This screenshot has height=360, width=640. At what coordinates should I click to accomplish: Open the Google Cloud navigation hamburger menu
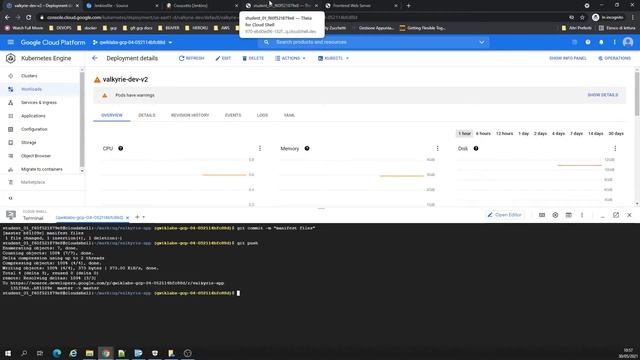tap(11, 42)
